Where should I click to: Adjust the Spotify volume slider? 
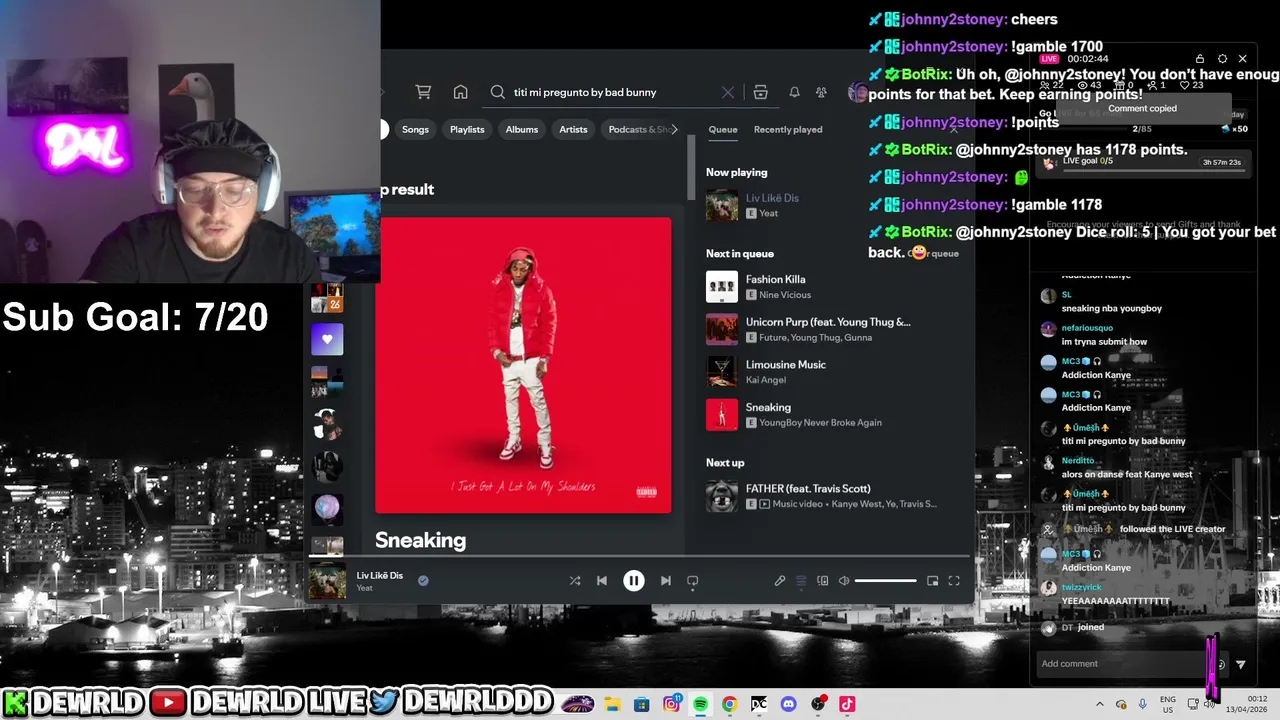point(886,581)
